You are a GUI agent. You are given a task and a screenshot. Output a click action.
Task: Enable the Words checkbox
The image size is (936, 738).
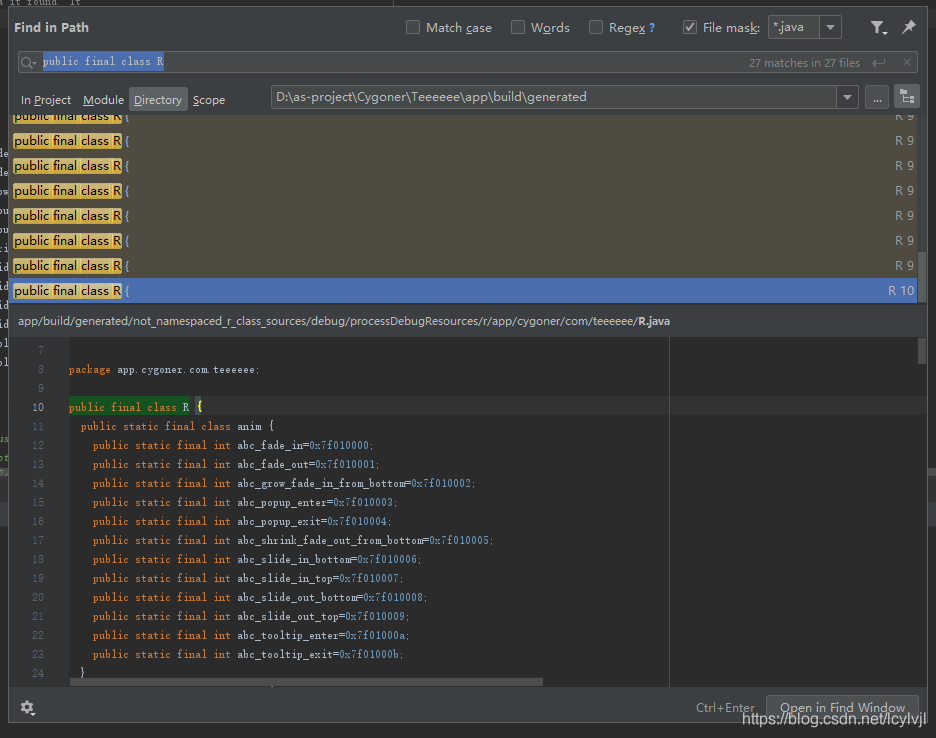coord(519,27)
